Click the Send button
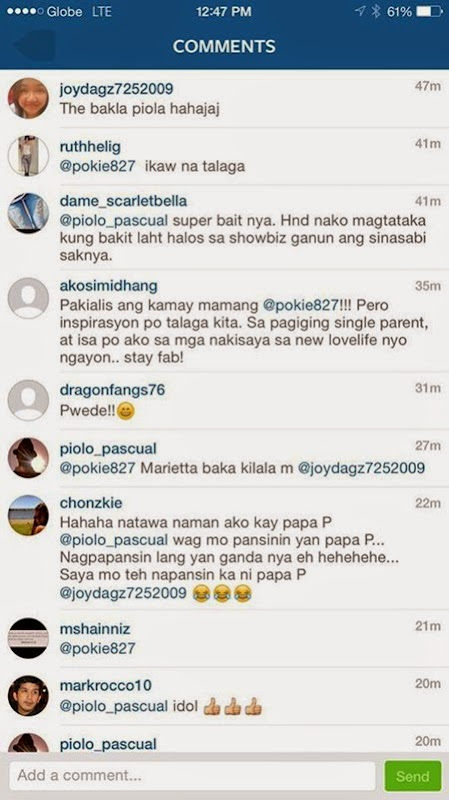449x800 pixels. (412, 776)
